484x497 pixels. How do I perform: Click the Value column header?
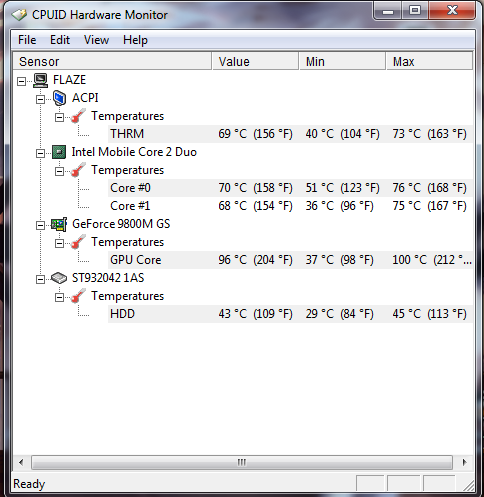(255, 61)
